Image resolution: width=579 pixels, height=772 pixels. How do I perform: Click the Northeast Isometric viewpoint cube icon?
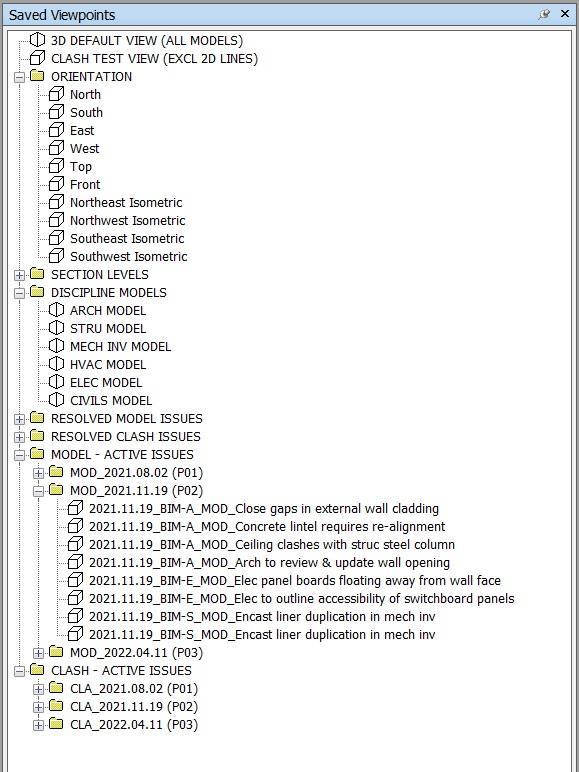tap(56, 202)
